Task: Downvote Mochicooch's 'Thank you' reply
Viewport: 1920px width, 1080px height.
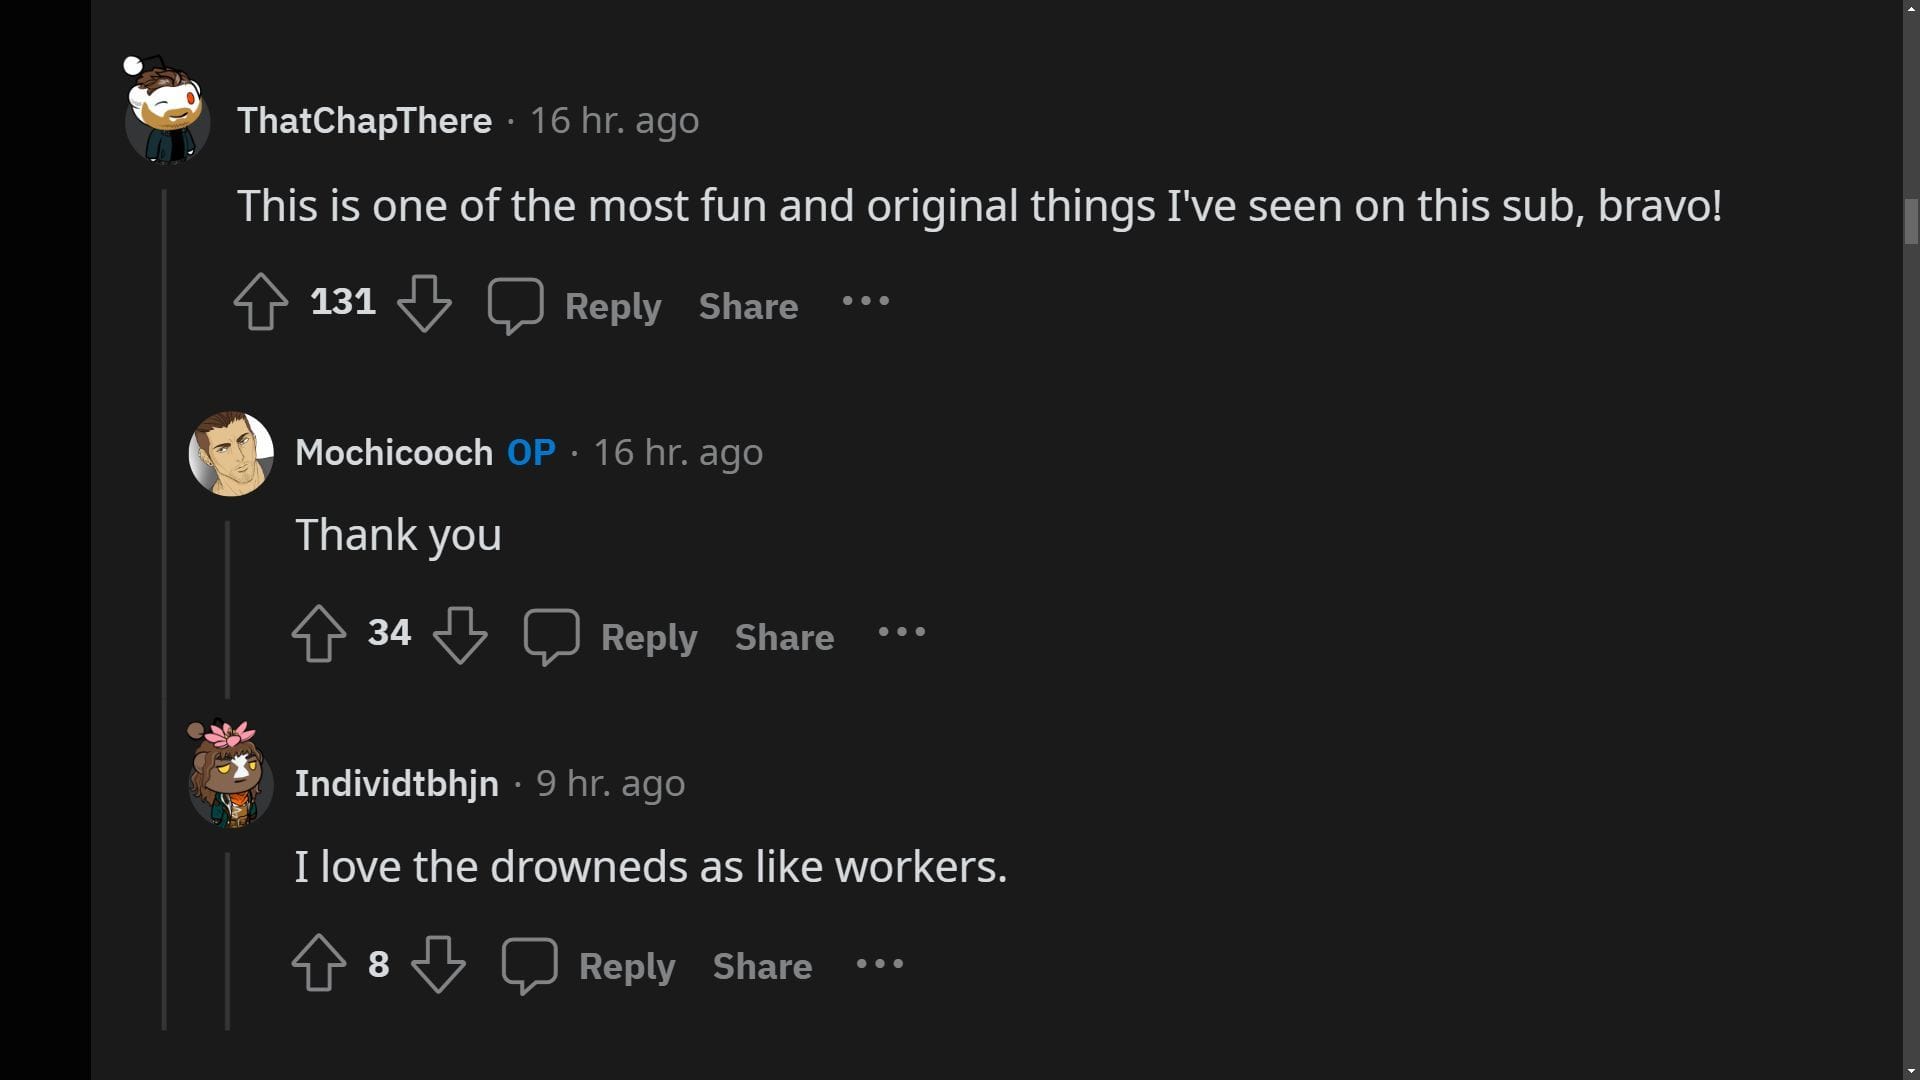Action: [x=460, y=634]
